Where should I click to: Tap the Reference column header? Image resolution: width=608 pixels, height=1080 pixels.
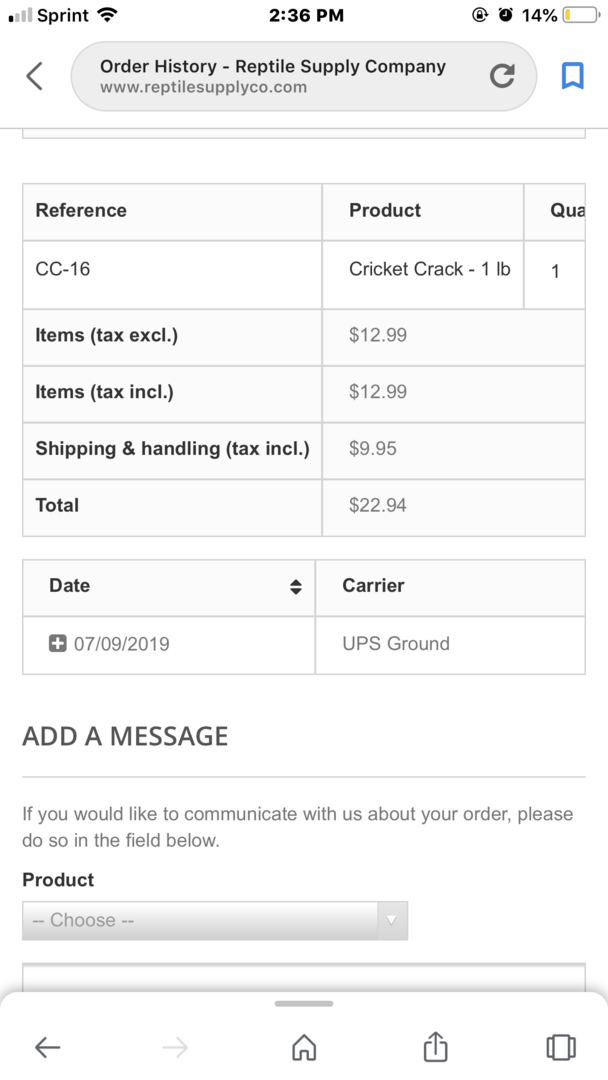[x=81, y=211]
